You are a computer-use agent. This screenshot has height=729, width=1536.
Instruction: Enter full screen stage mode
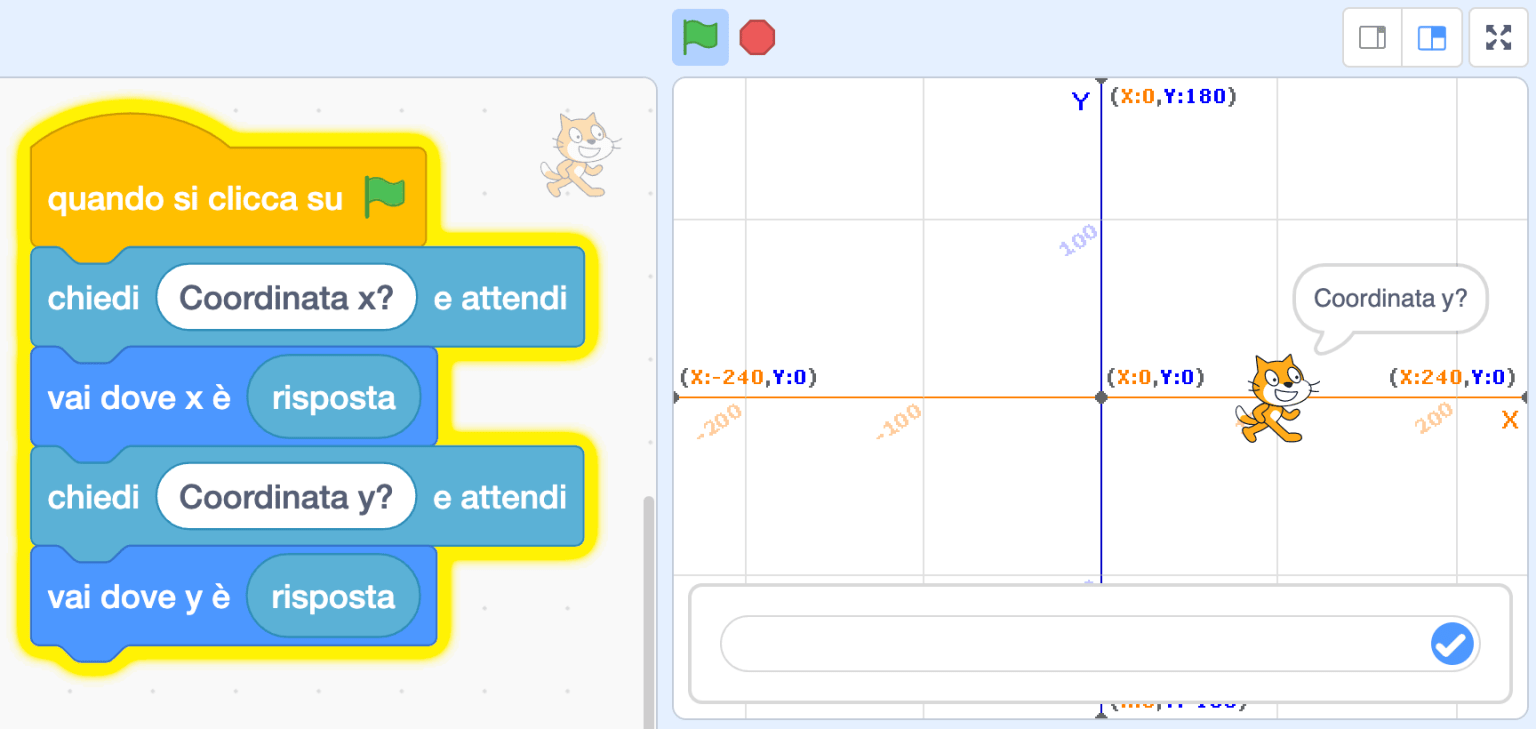coord(1498,38)
